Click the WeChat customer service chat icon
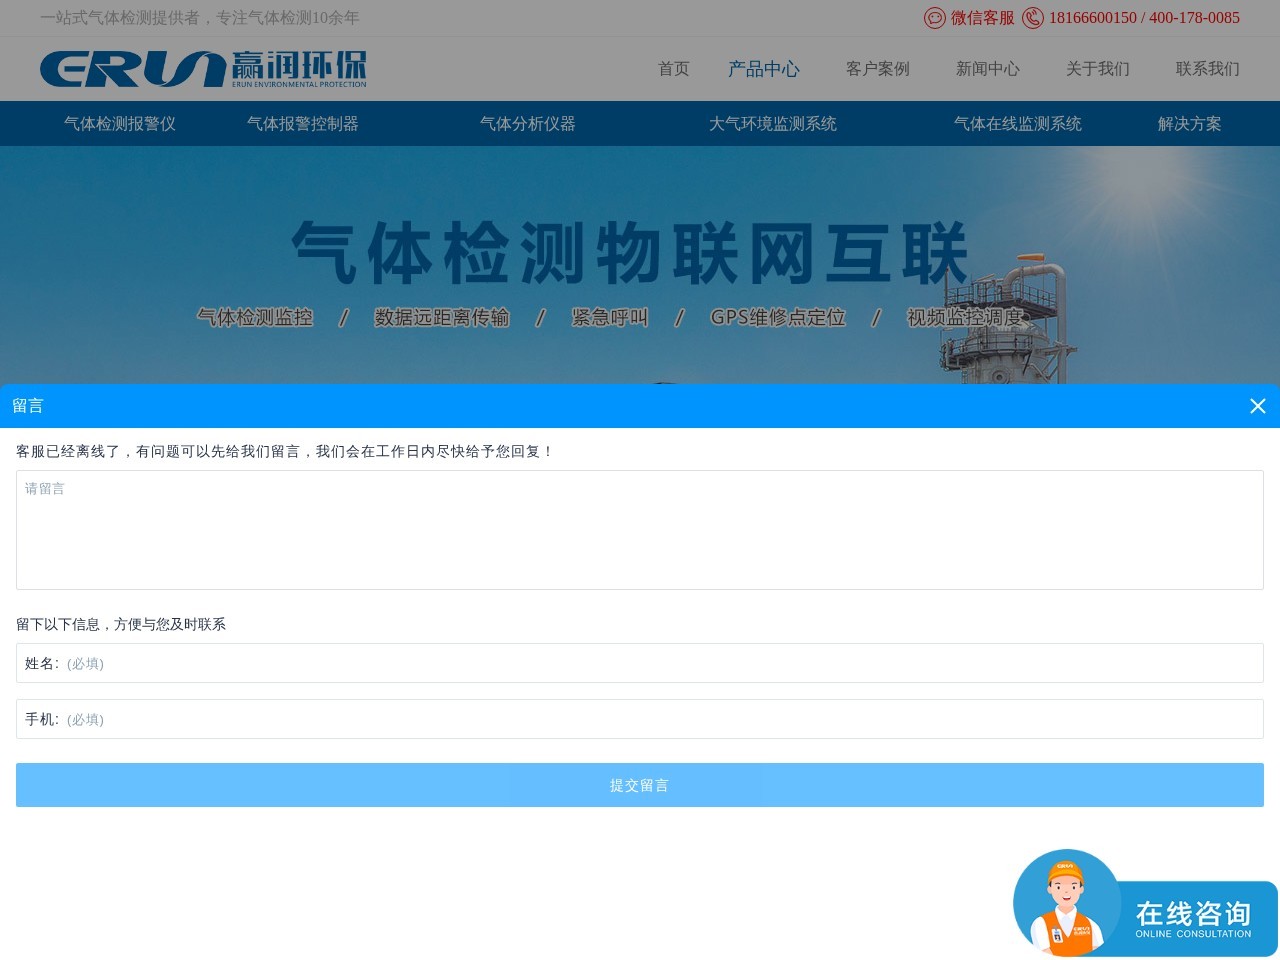 point(934,18)
